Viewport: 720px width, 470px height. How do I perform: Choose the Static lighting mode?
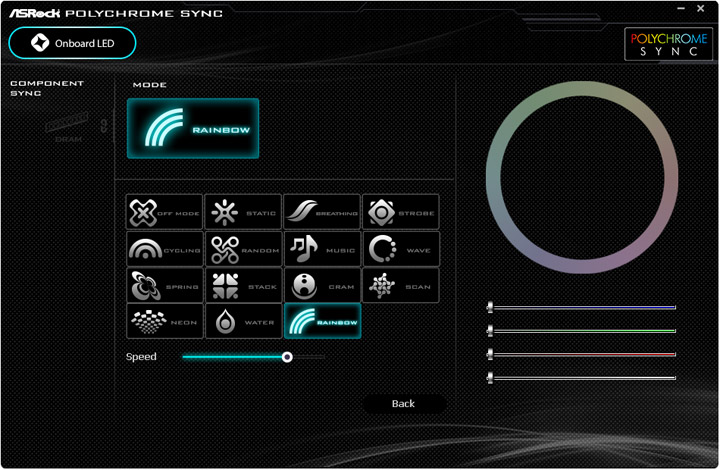[x=243, y=212]
